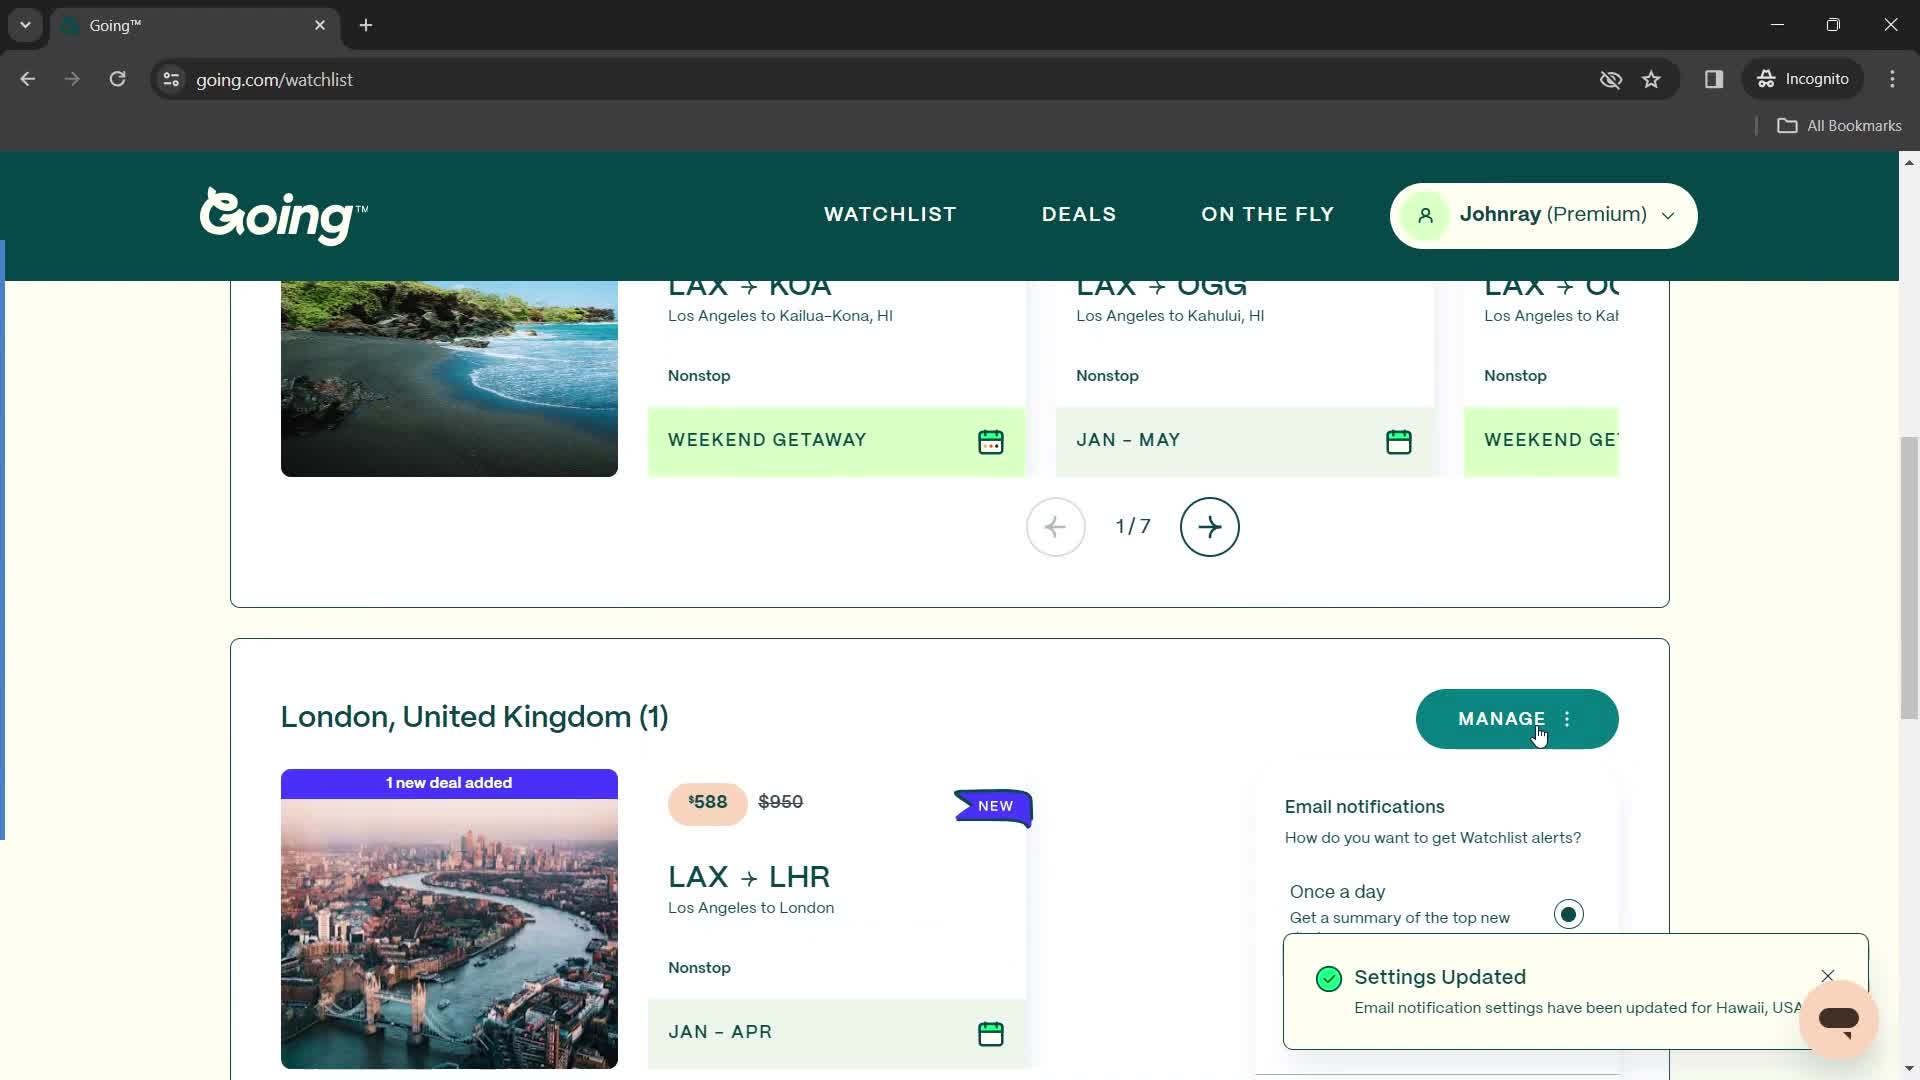This screenshot has width=1920, height=1080.
Task: Click the three-dot options icon next to MANAGE
Action: pyautogui.click(x=1572, y=719)
